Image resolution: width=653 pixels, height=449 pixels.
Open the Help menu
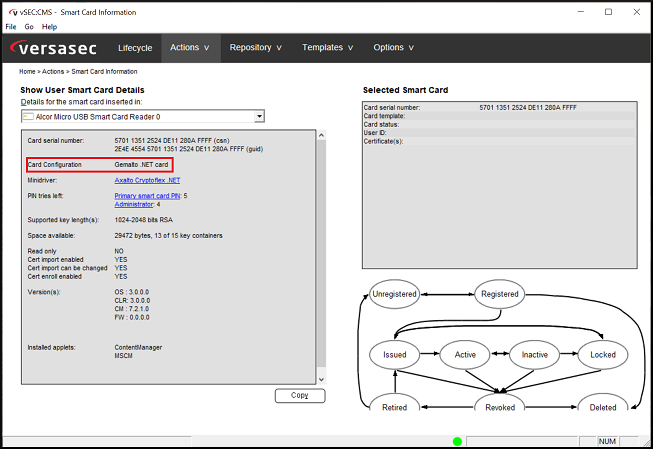(x=49, y=27)
